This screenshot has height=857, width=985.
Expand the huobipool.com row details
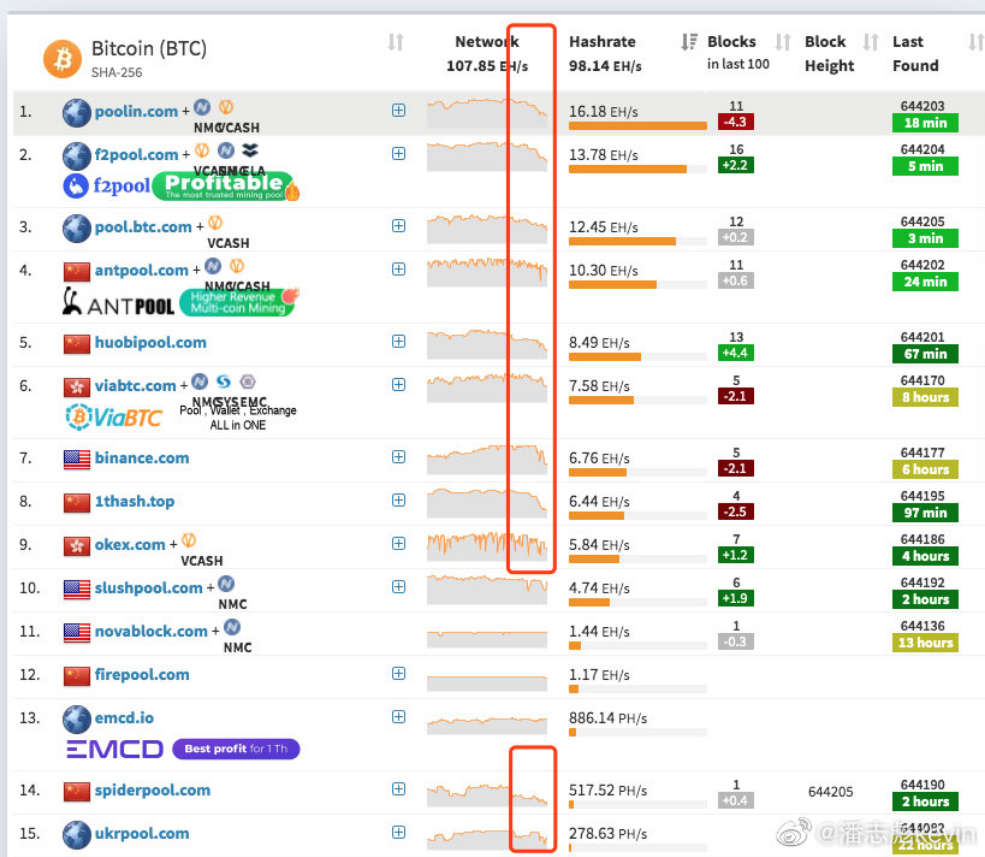click(x=398, y=341)
